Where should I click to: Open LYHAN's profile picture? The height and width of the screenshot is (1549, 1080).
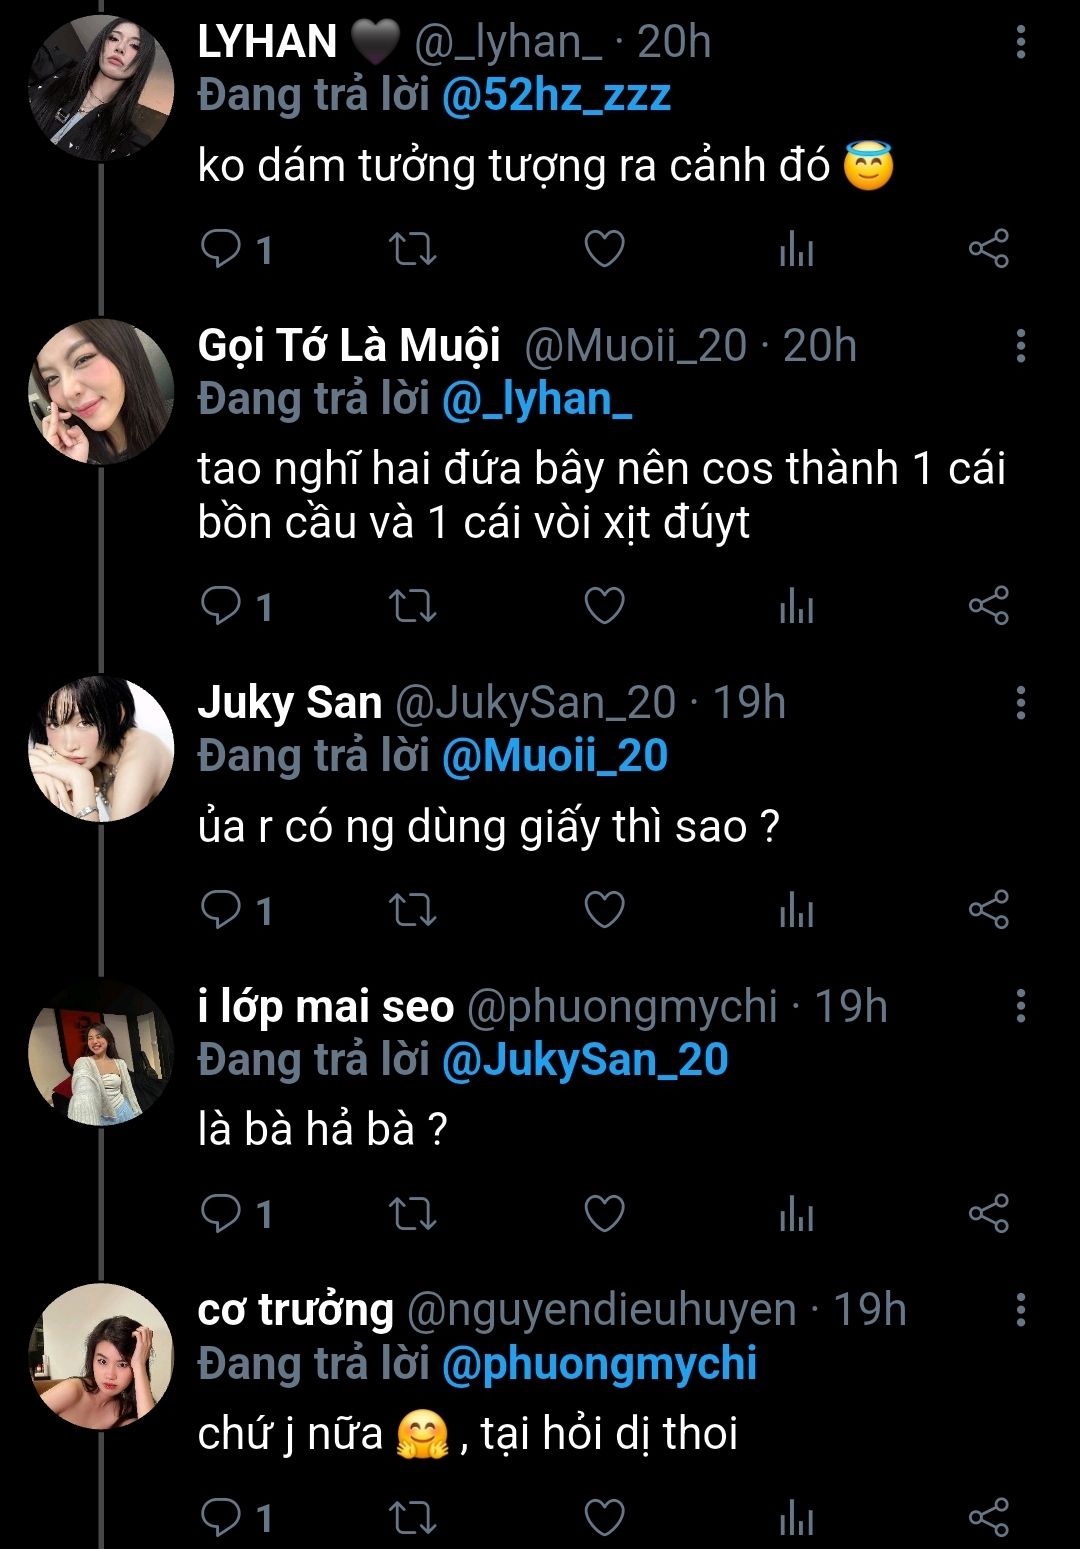pyautogui.click(x=101, y=88)
